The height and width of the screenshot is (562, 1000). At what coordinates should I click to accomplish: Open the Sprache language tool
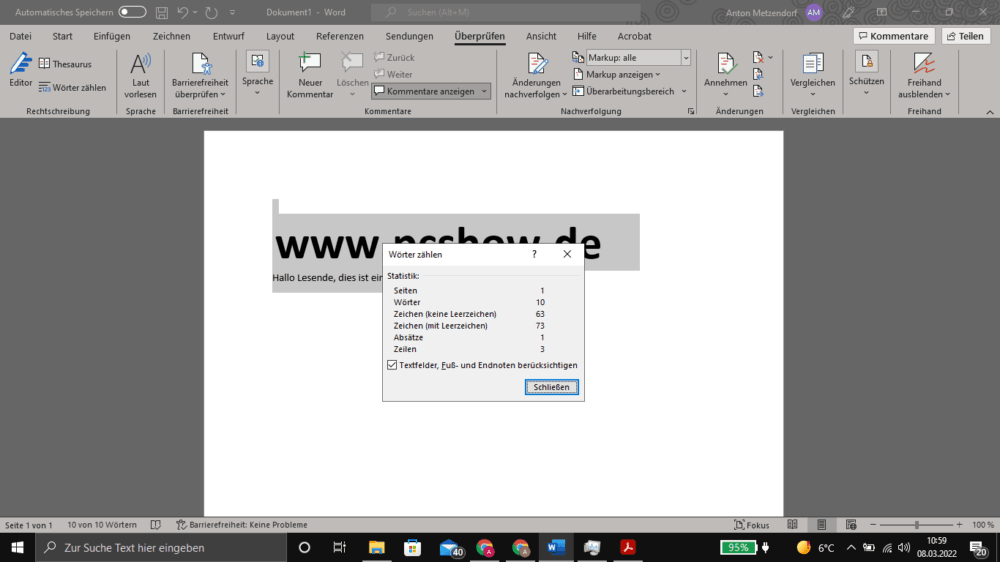258,74
